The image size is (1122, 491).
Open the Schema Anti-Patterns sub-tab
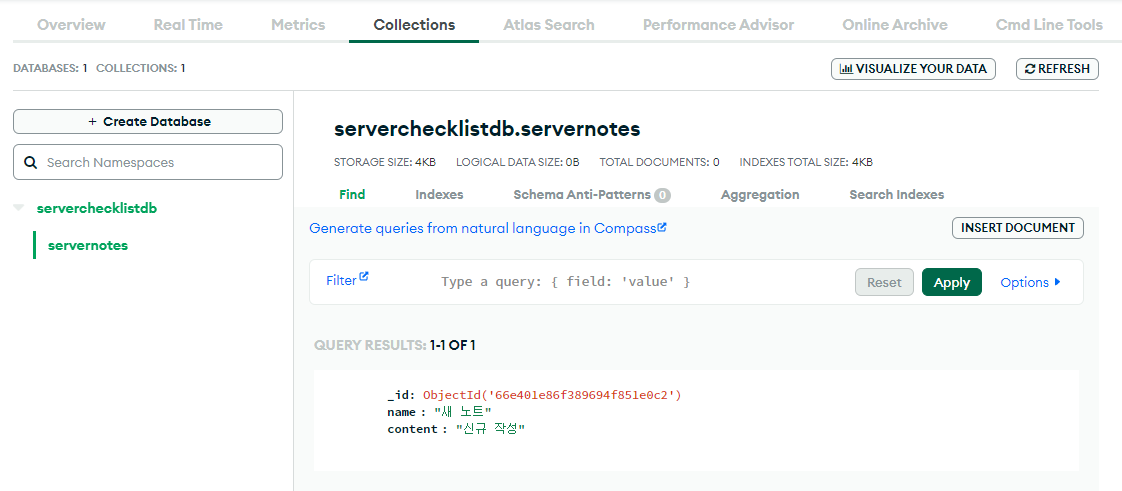(582, 195)
